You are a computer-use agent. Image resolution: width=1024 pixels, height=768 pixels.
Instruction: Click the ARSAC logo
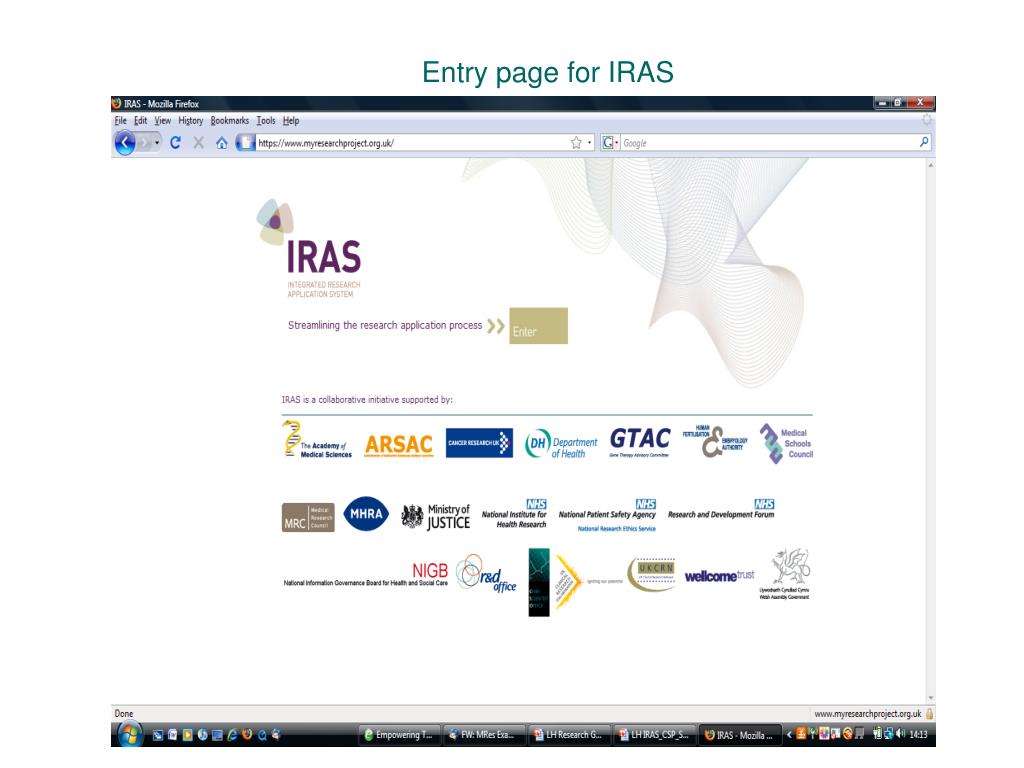(x=398, y=445)
